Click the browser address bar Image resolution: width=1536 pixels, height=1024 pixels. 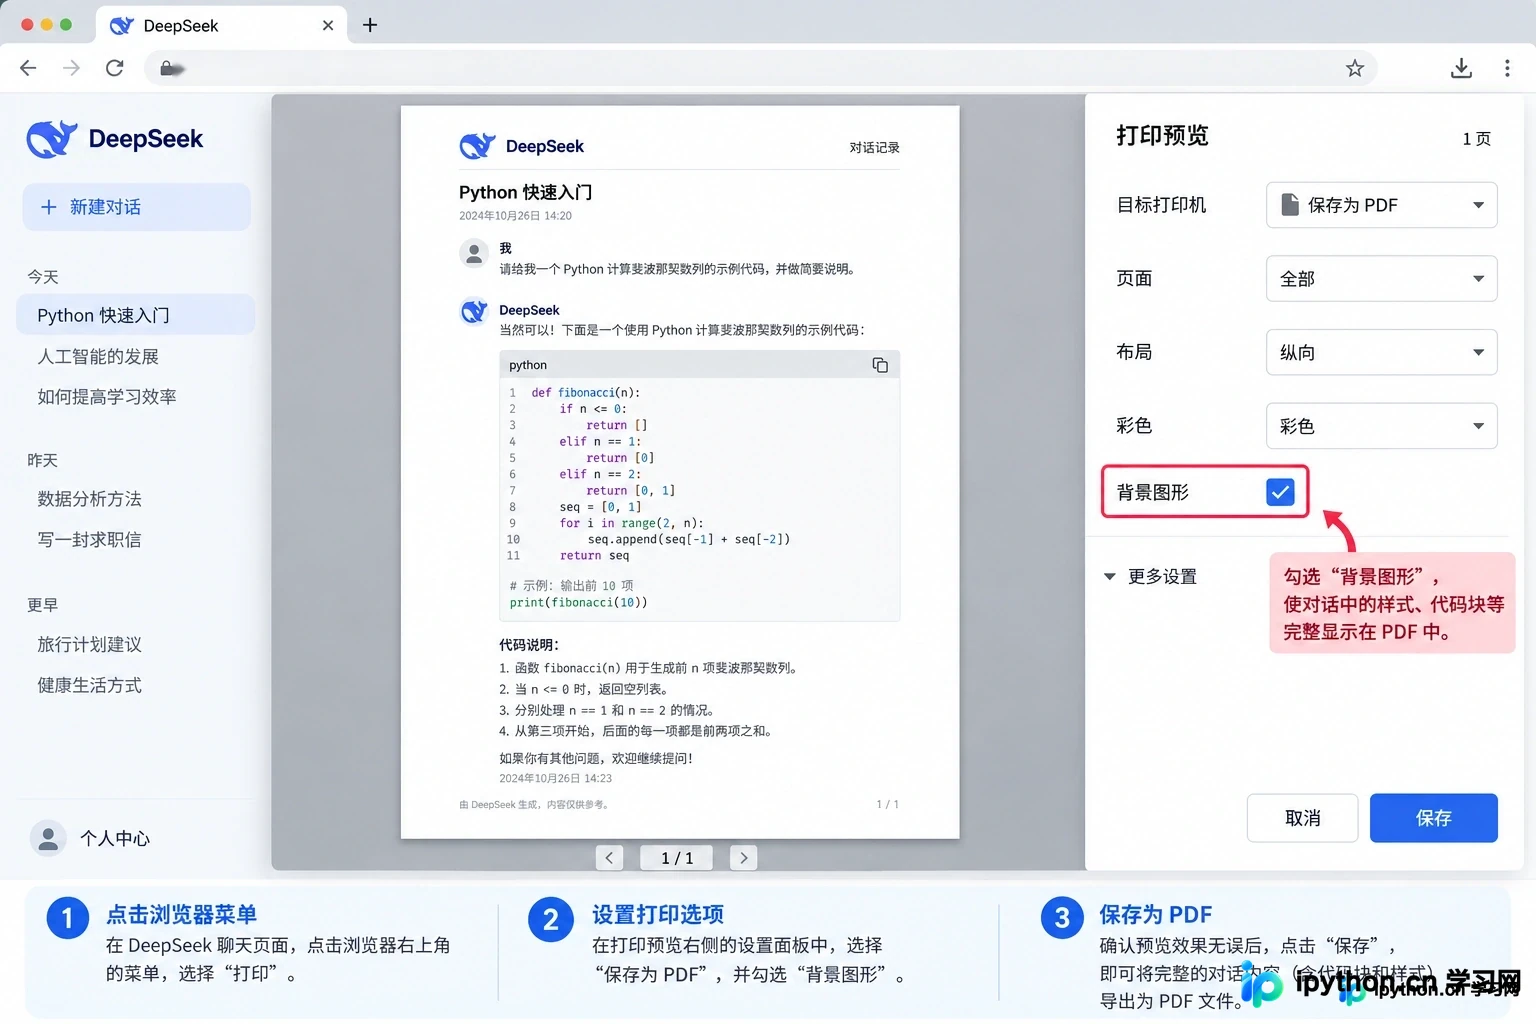760,68
